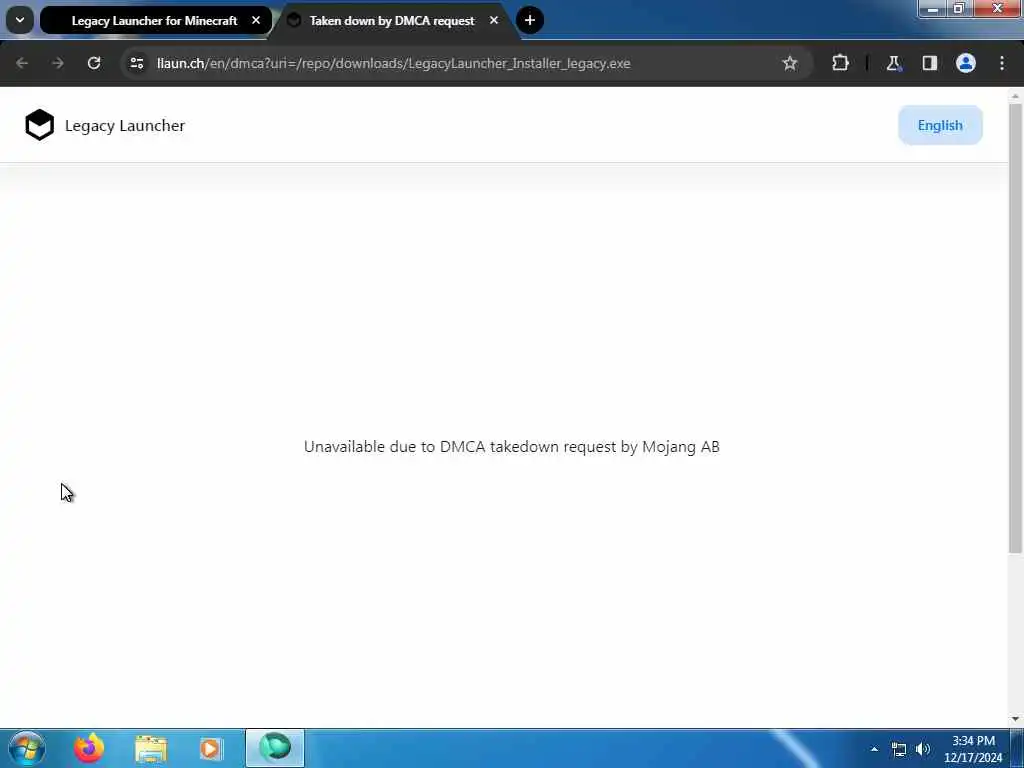Restore down the browser window
This screenshot has height=768, width=1024.
tap(959, 8)
